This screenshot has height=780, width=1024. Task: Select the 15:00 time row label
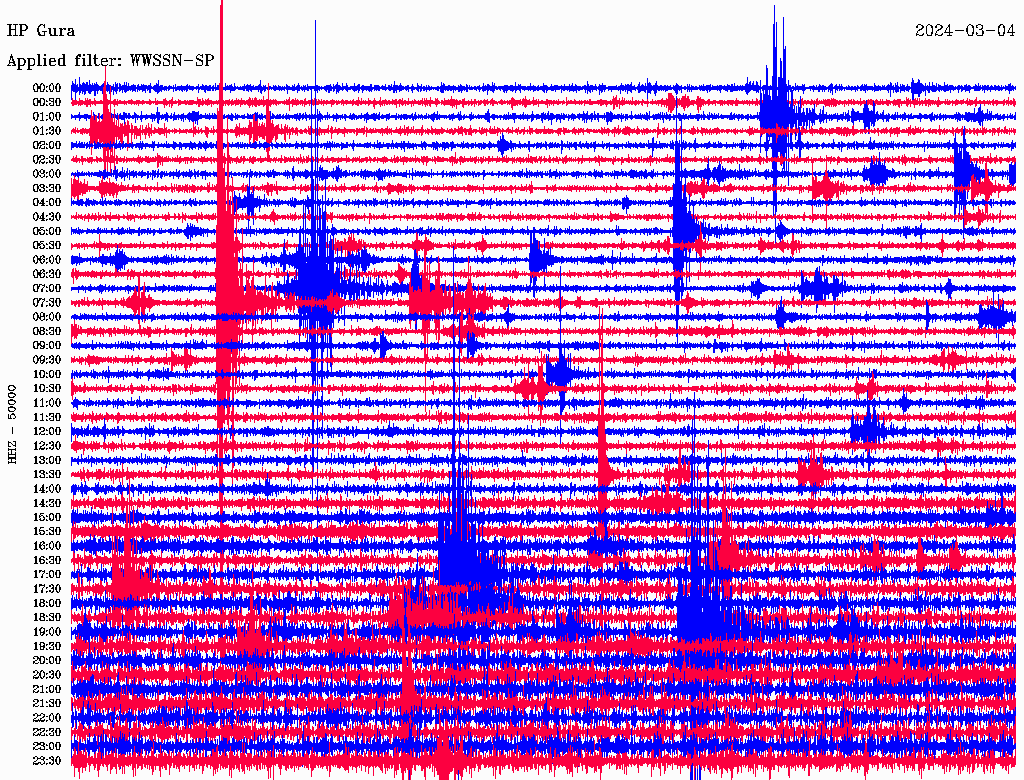click(46, 517)
